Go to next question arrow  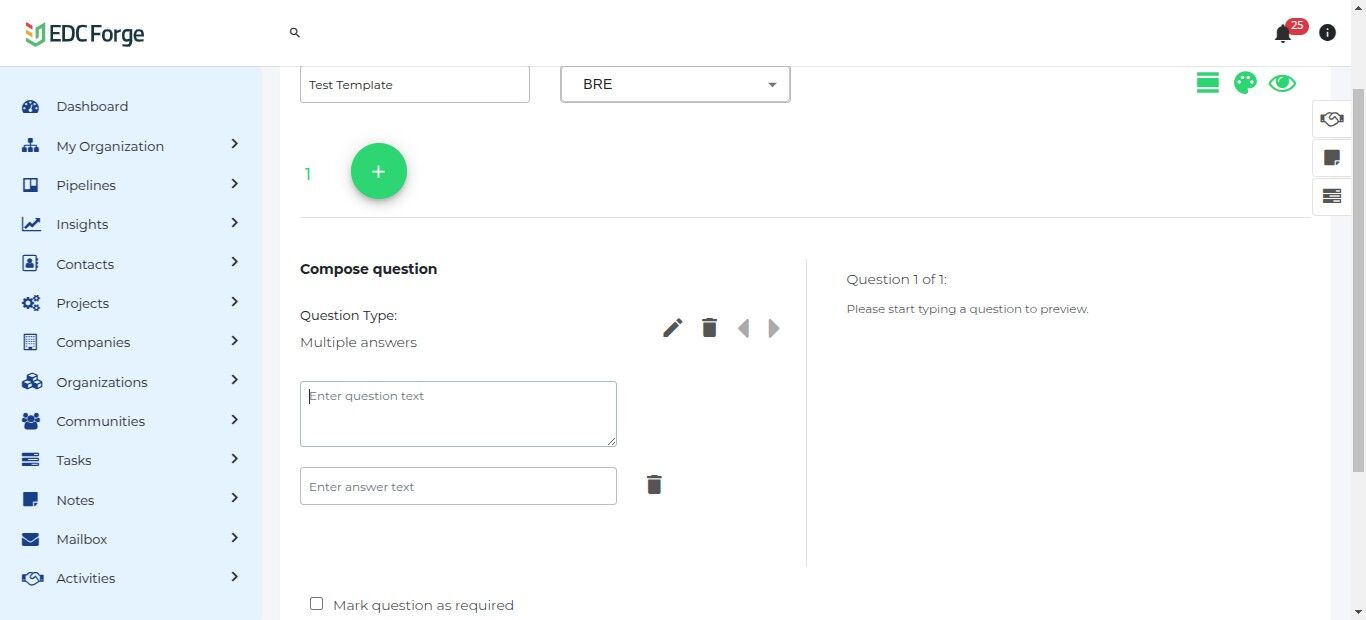pyautogui.click(x=774, y=328)
